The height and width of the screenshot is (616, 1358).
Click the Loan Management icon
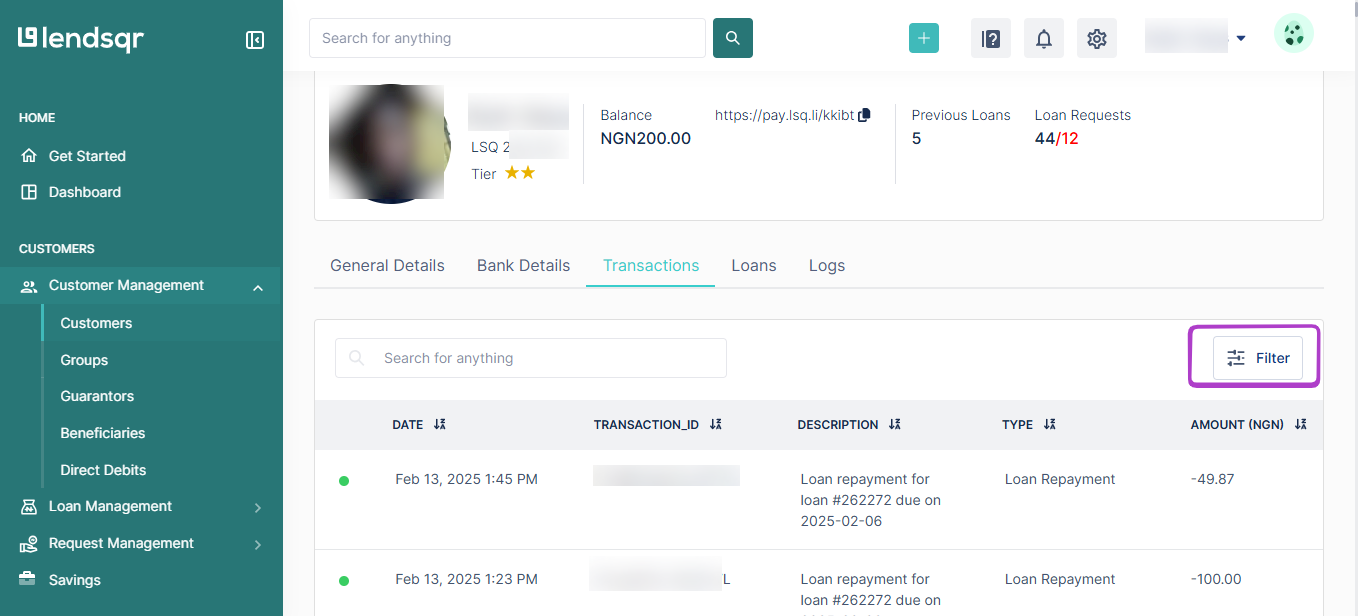click(x=29, y=507)
